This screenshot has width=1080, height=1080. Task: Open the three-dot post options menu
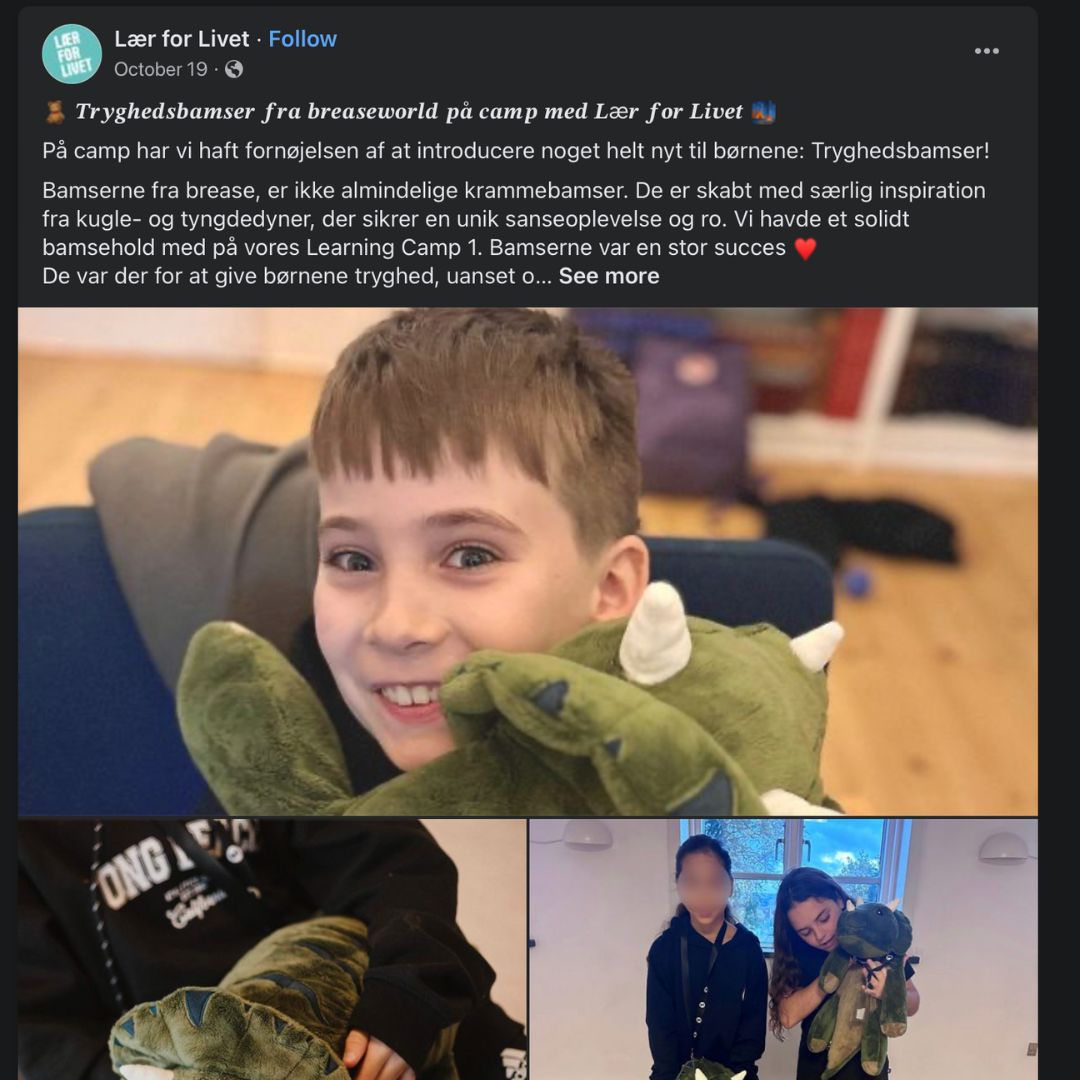986,51
